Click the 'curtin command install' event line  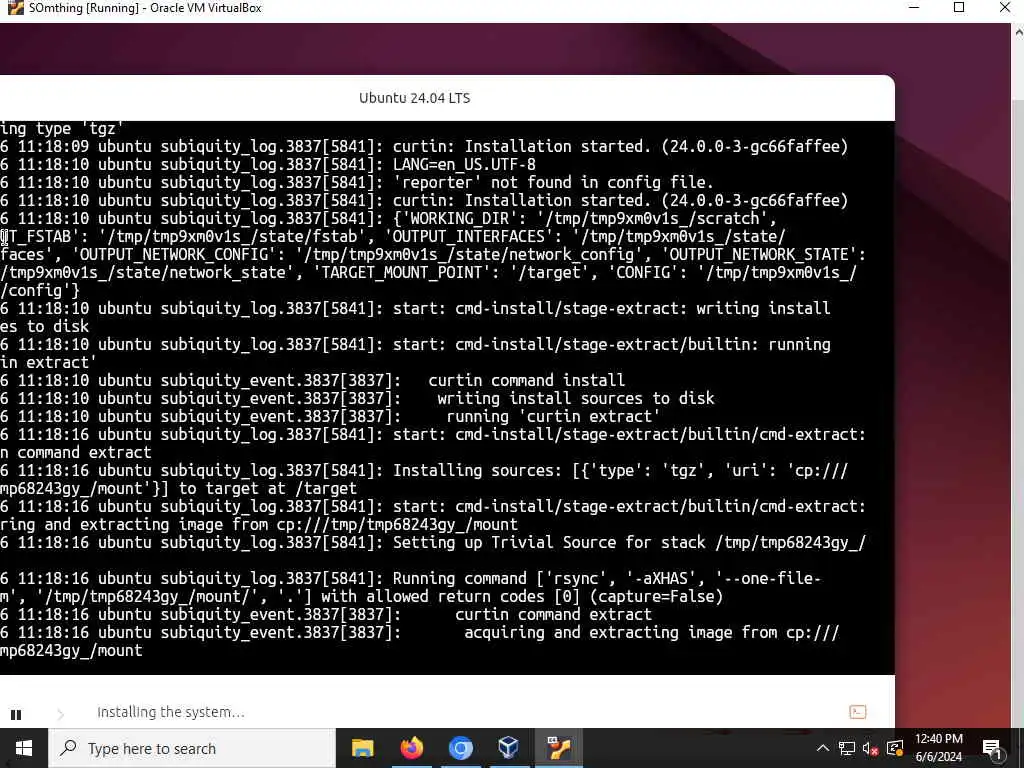(312, 380)
